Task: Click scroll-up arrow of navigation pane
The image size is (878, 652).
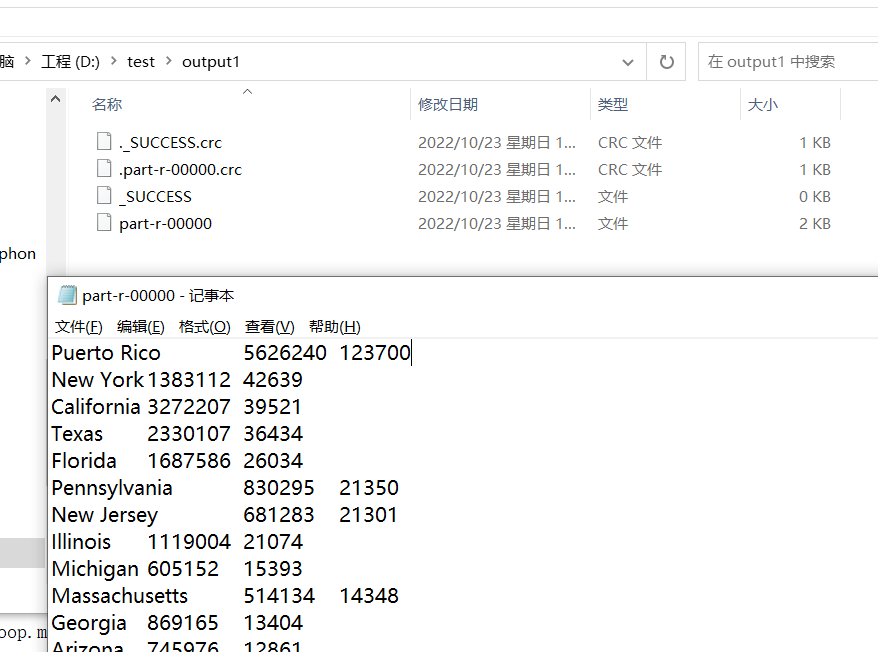Action: point(55,100)
